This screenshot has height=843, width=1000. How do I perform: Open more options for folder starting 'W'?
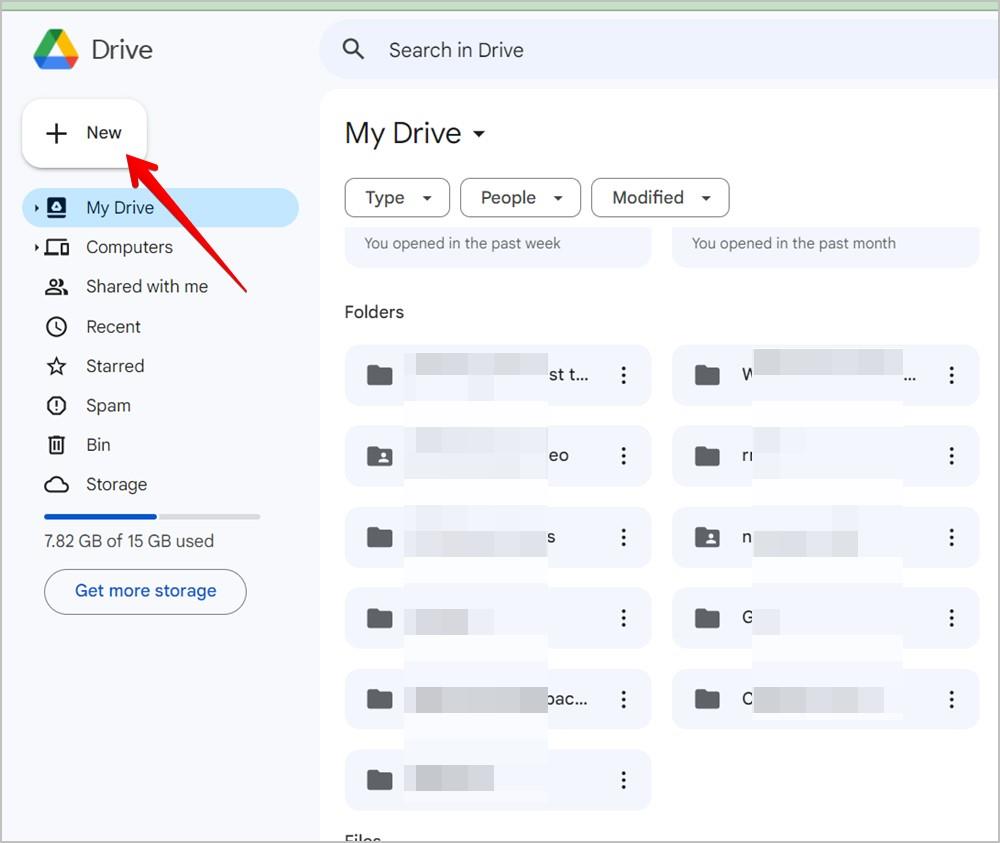click(952, 375)
